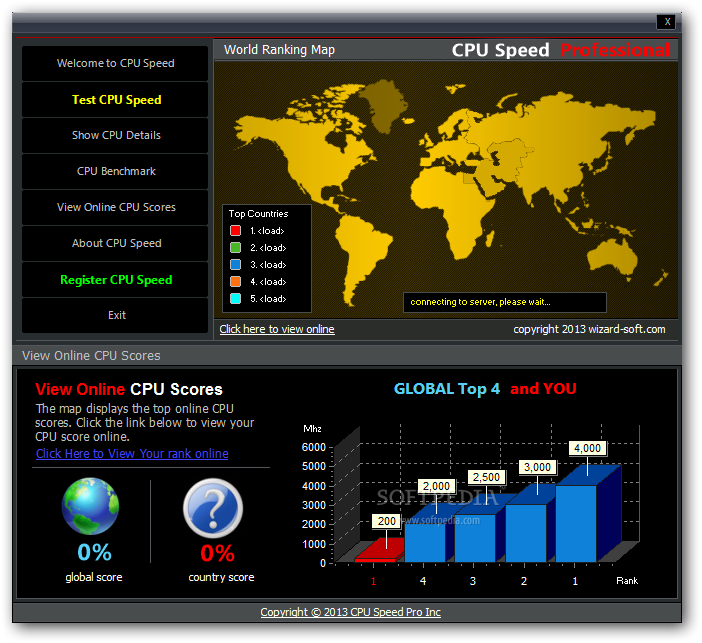Viewport: 702px width, 643px height.
Task: Click blue swatch for country 3
Action: 235,265
